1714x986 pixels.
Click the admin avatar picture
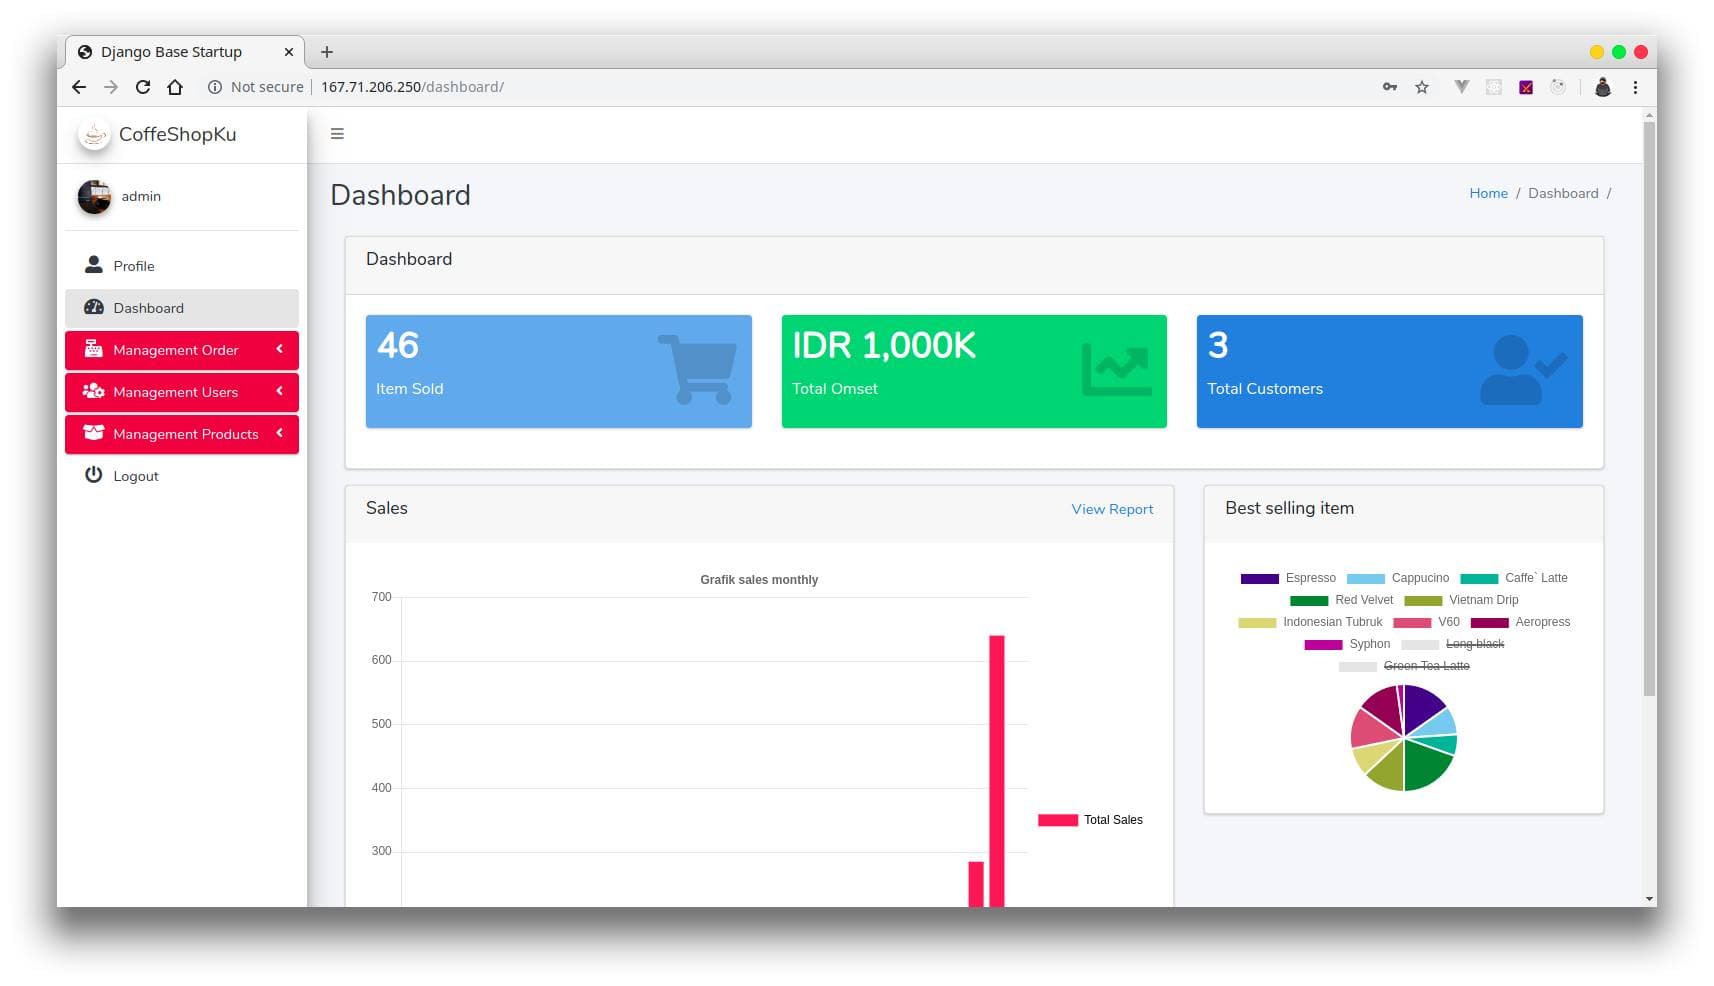(94, 197)
